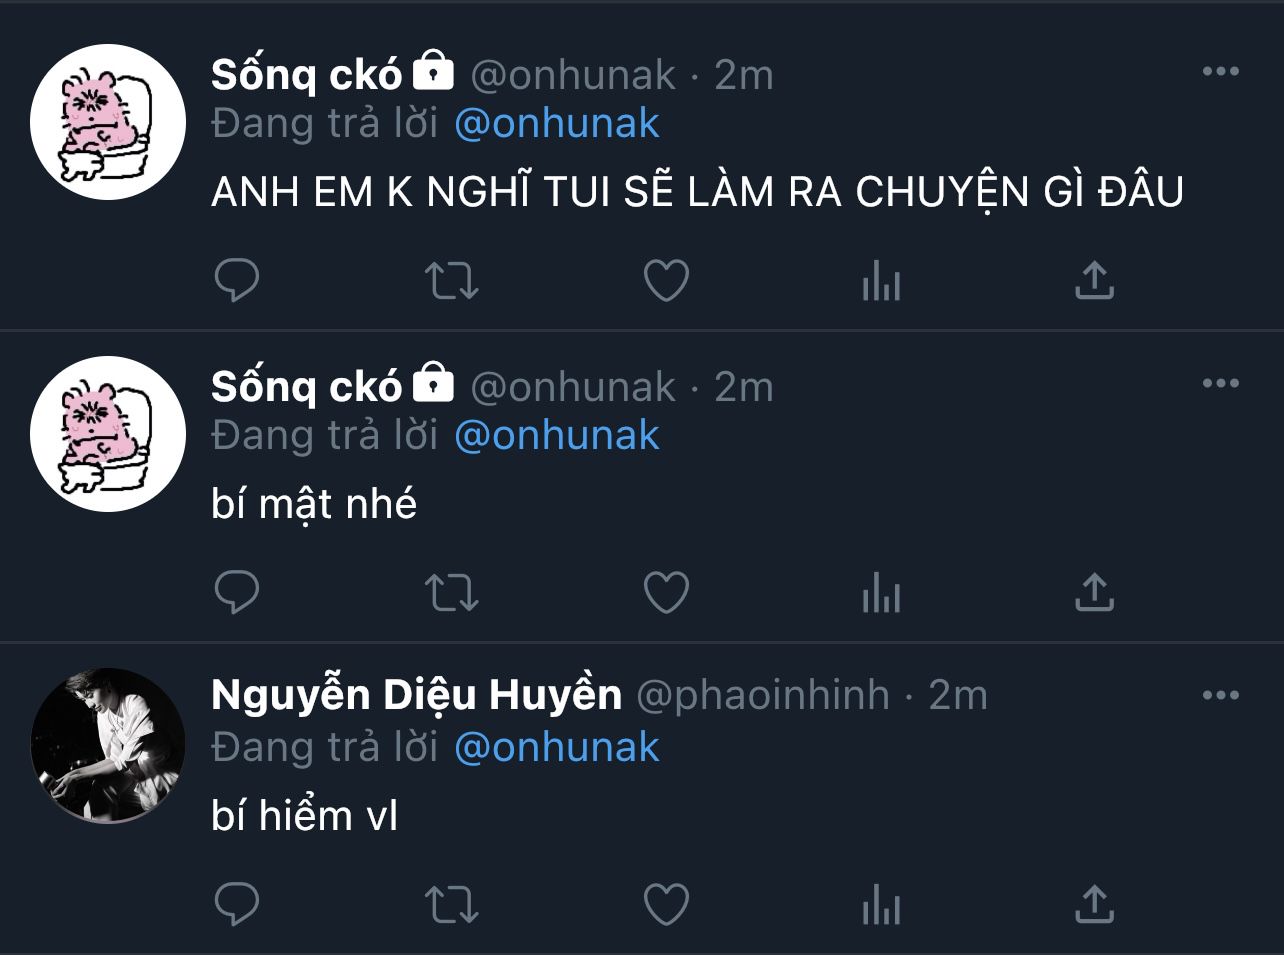
Task: Reply to the 'ANH EM K NGHĨ' tweet
Action: coord(237,281)
